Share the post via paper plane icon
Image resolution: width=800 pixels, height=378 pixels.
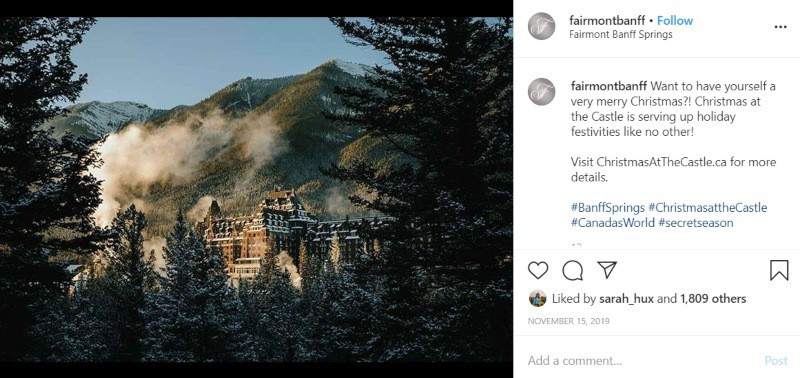607,270
